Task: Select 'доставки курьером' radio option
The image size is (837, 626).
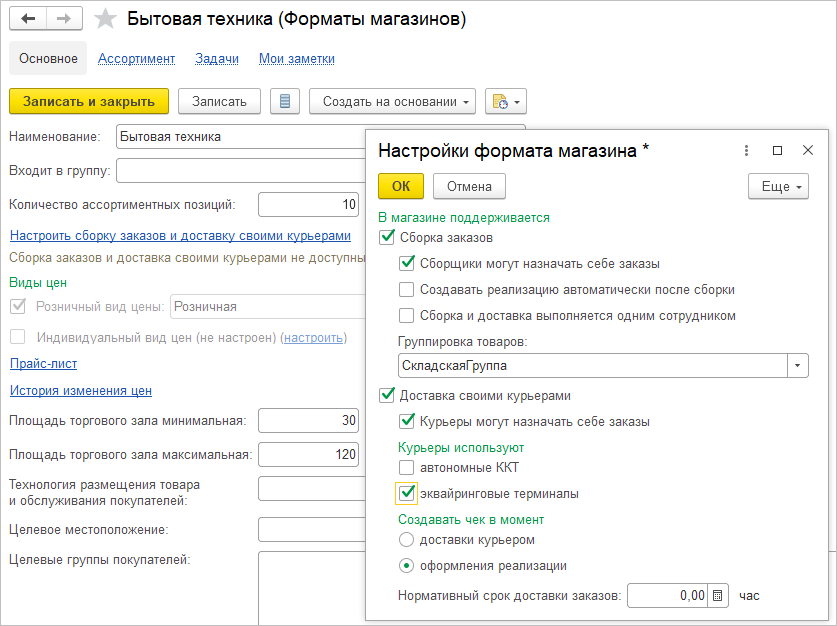Action: [406, 540]
